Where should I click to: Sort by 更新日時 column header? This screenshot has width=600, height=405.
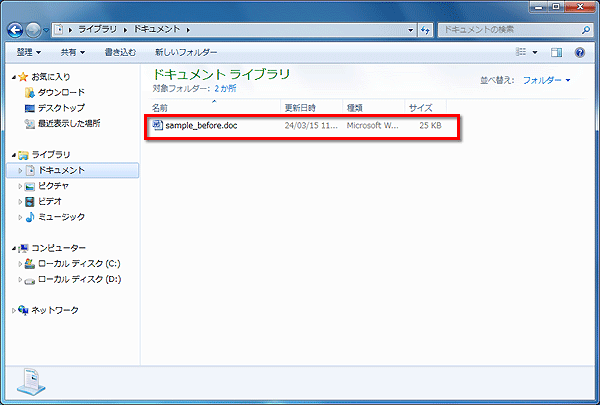(311, 108)
